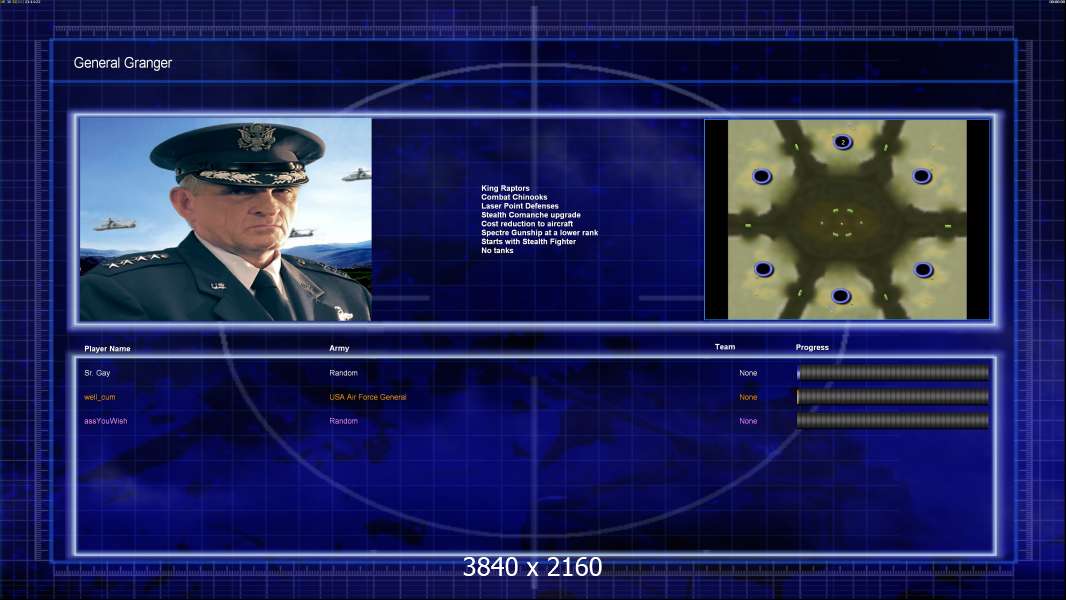Viewport: 1066px width, 600px height.
Task: Click the 'Team' column header
Action: click(x=725, y=347)
